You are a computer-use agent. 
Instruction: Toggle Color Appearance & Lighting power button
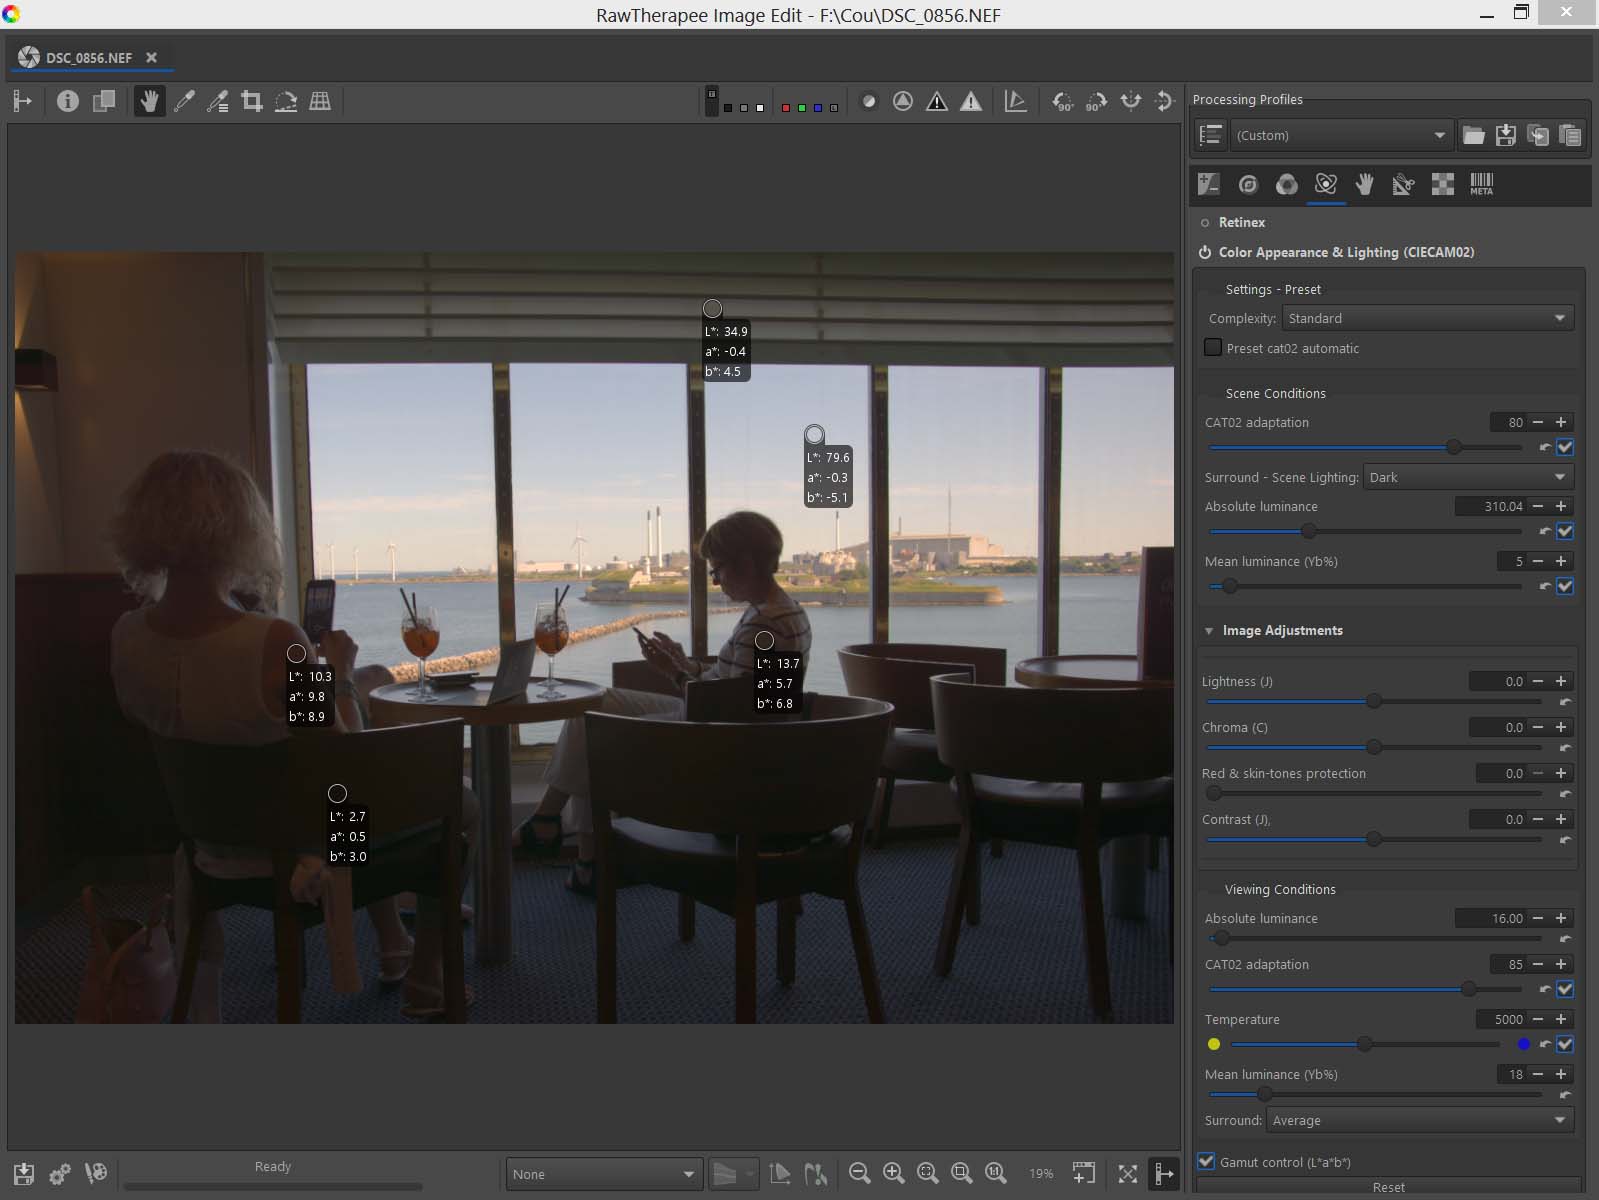(1205, 253)
